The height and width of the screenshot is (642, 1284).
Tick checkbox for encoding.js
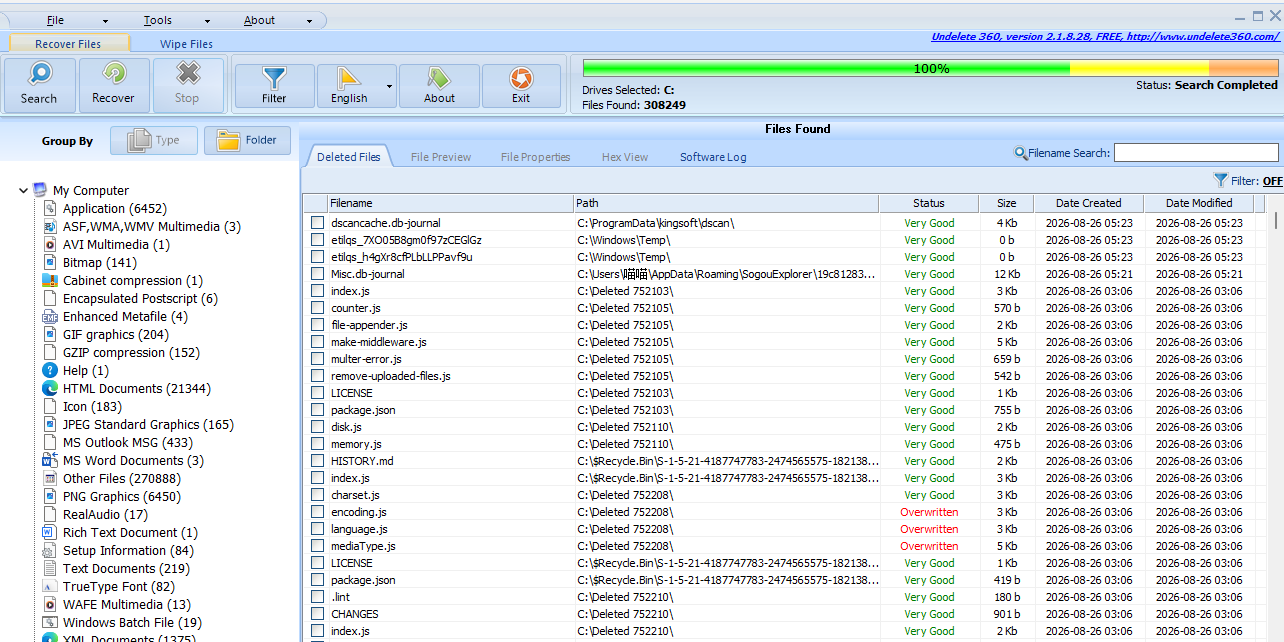point(317,512)
